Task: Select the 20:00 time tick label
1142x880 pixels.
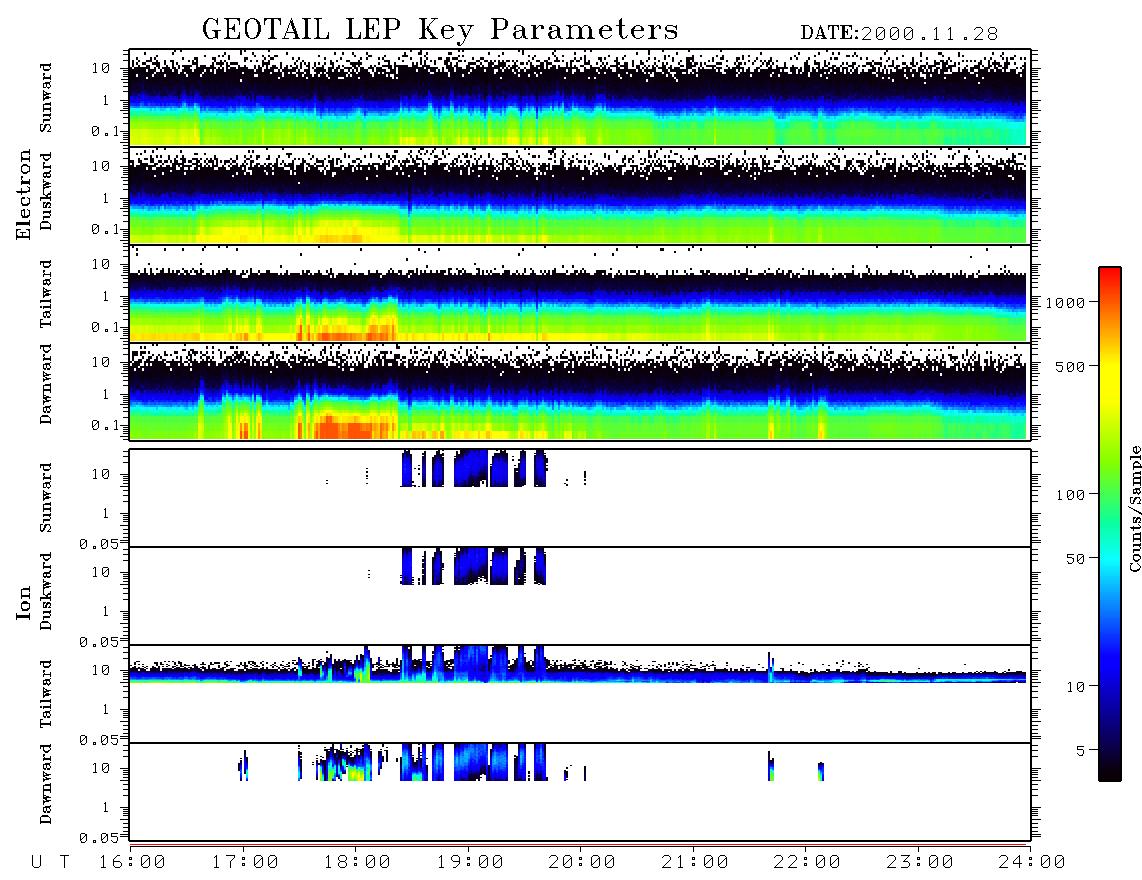Action: (x=582, y=863)
